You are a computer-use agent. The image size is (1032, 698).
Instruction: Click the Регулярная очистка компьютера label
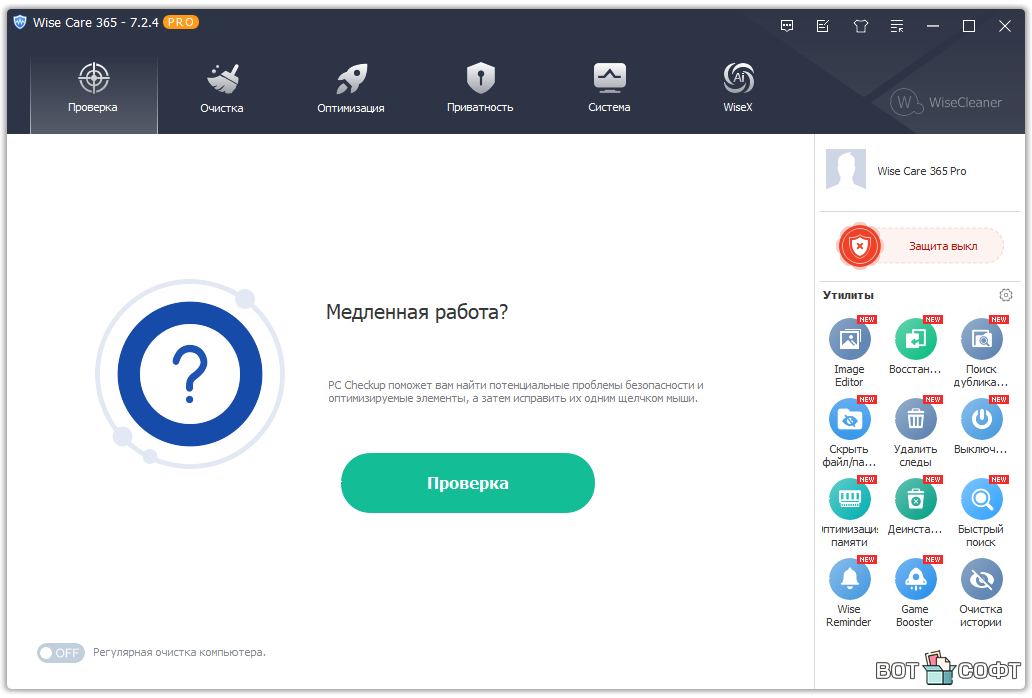pos(179,653)
